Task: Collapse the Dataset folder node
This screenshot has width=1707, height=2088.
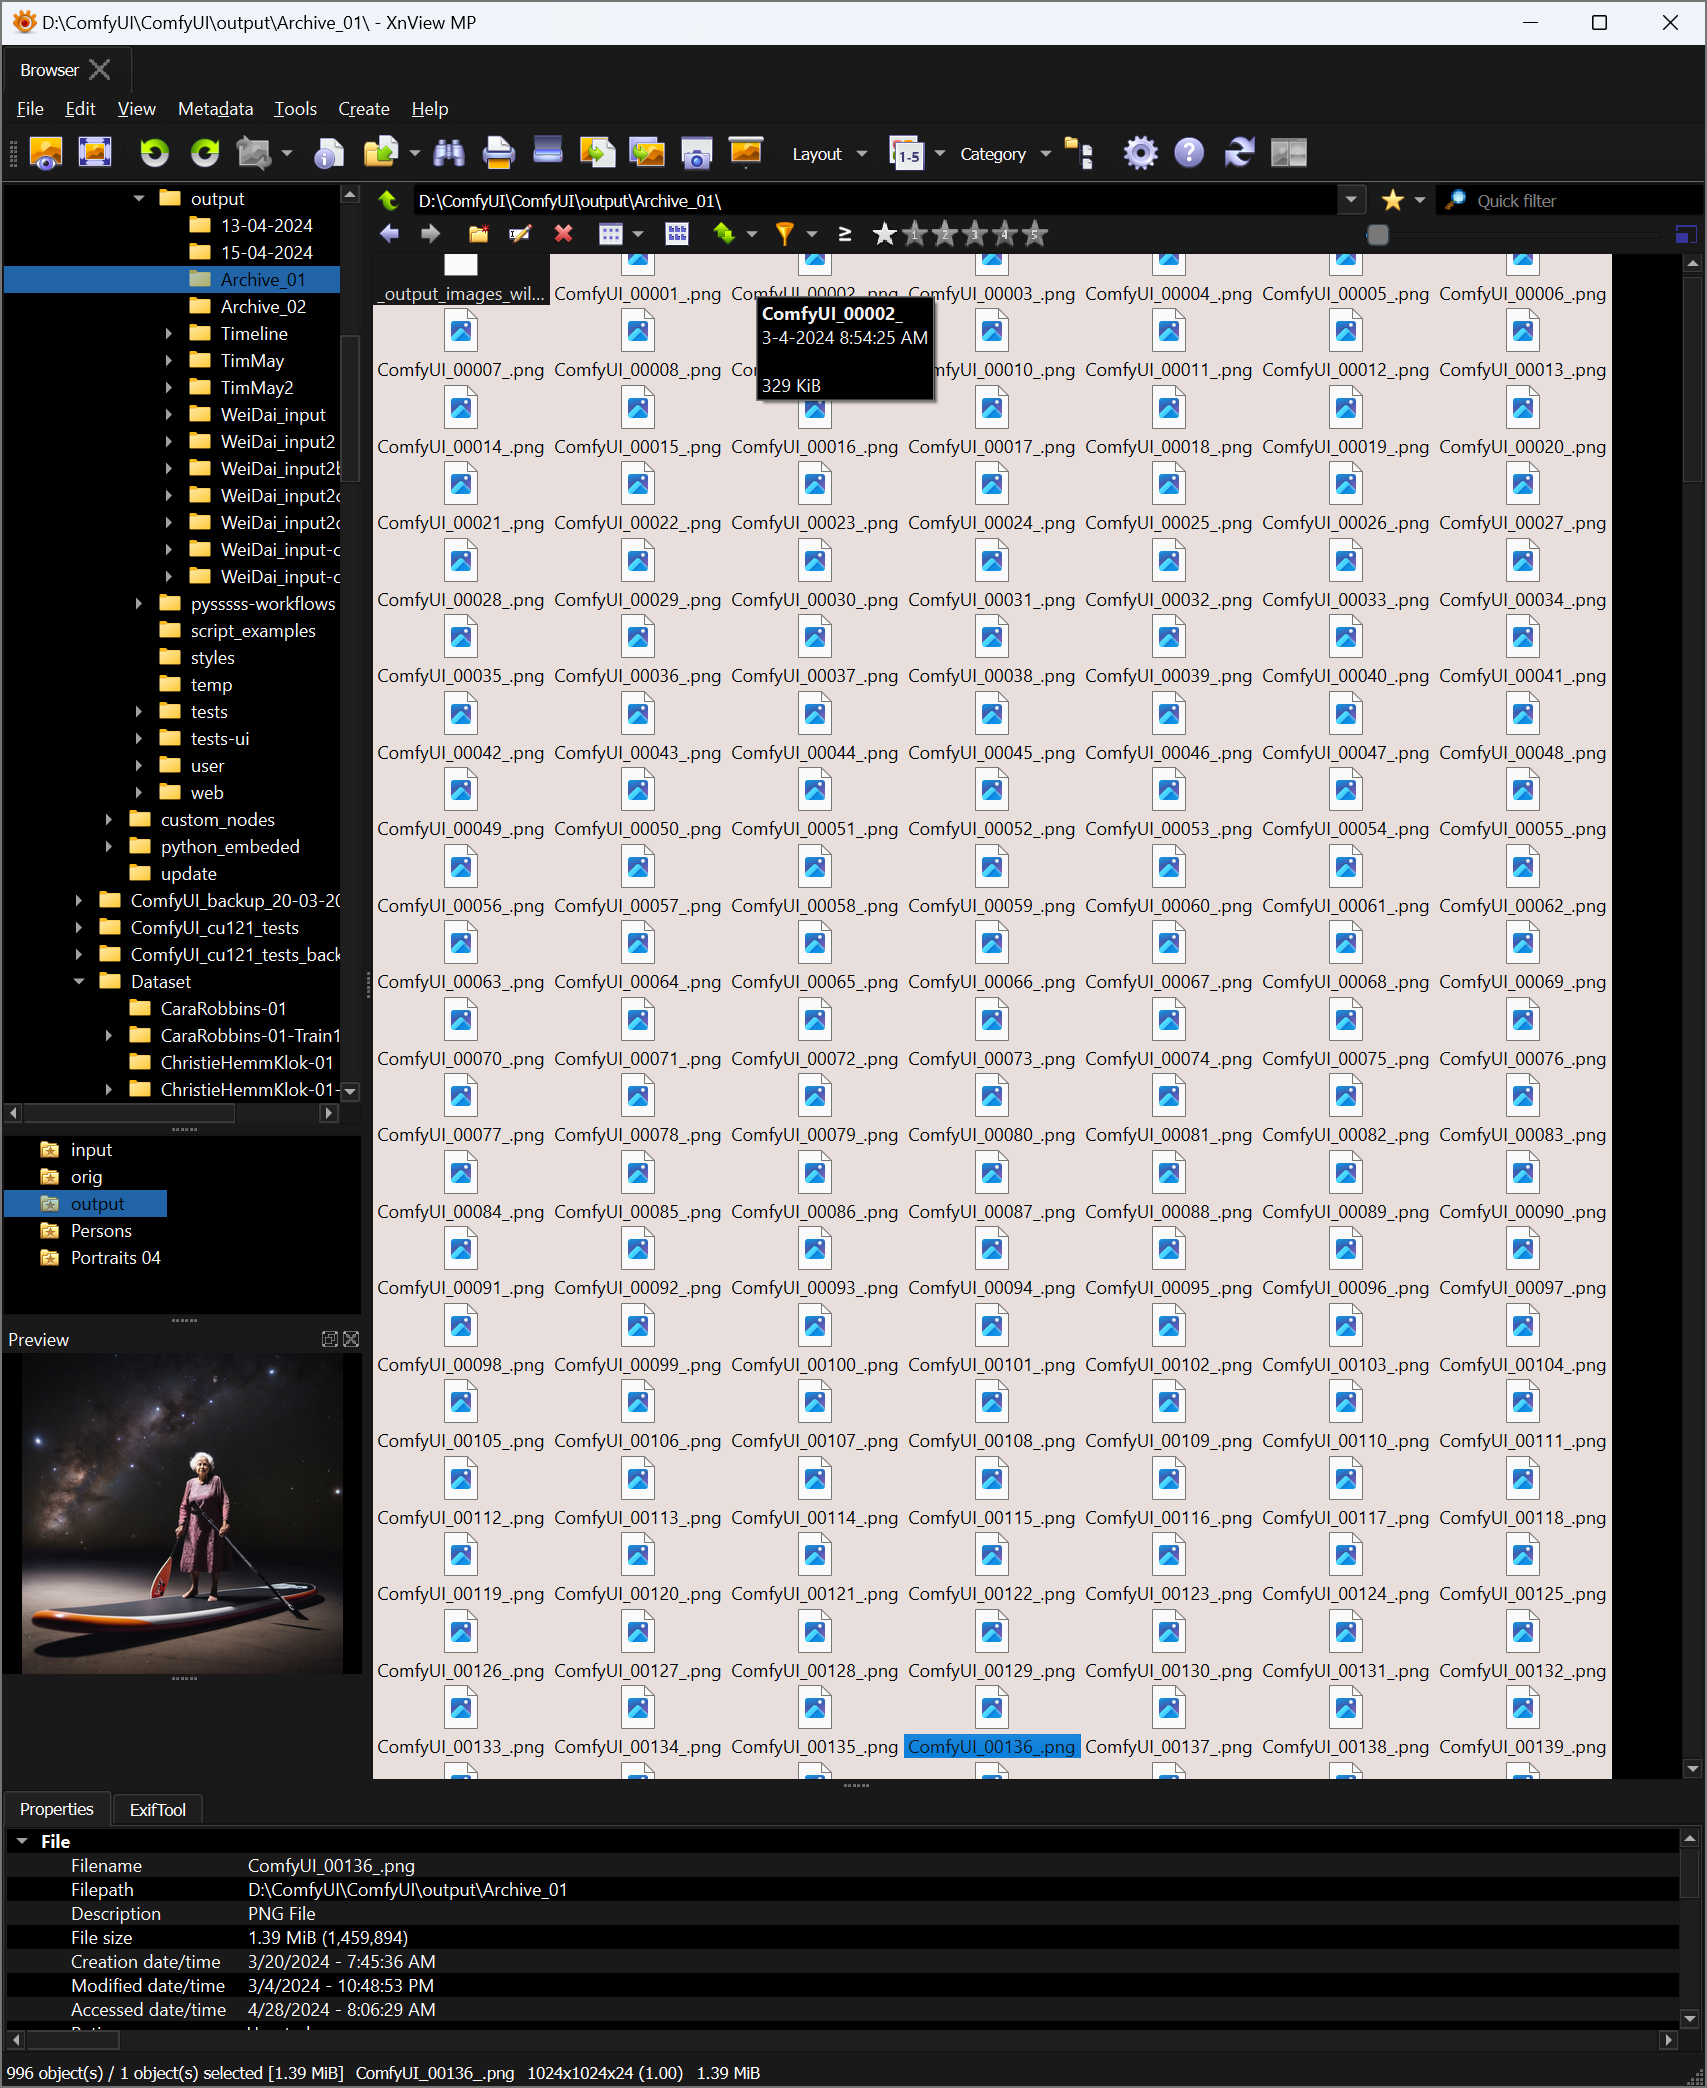Action: tap(79, 982)
